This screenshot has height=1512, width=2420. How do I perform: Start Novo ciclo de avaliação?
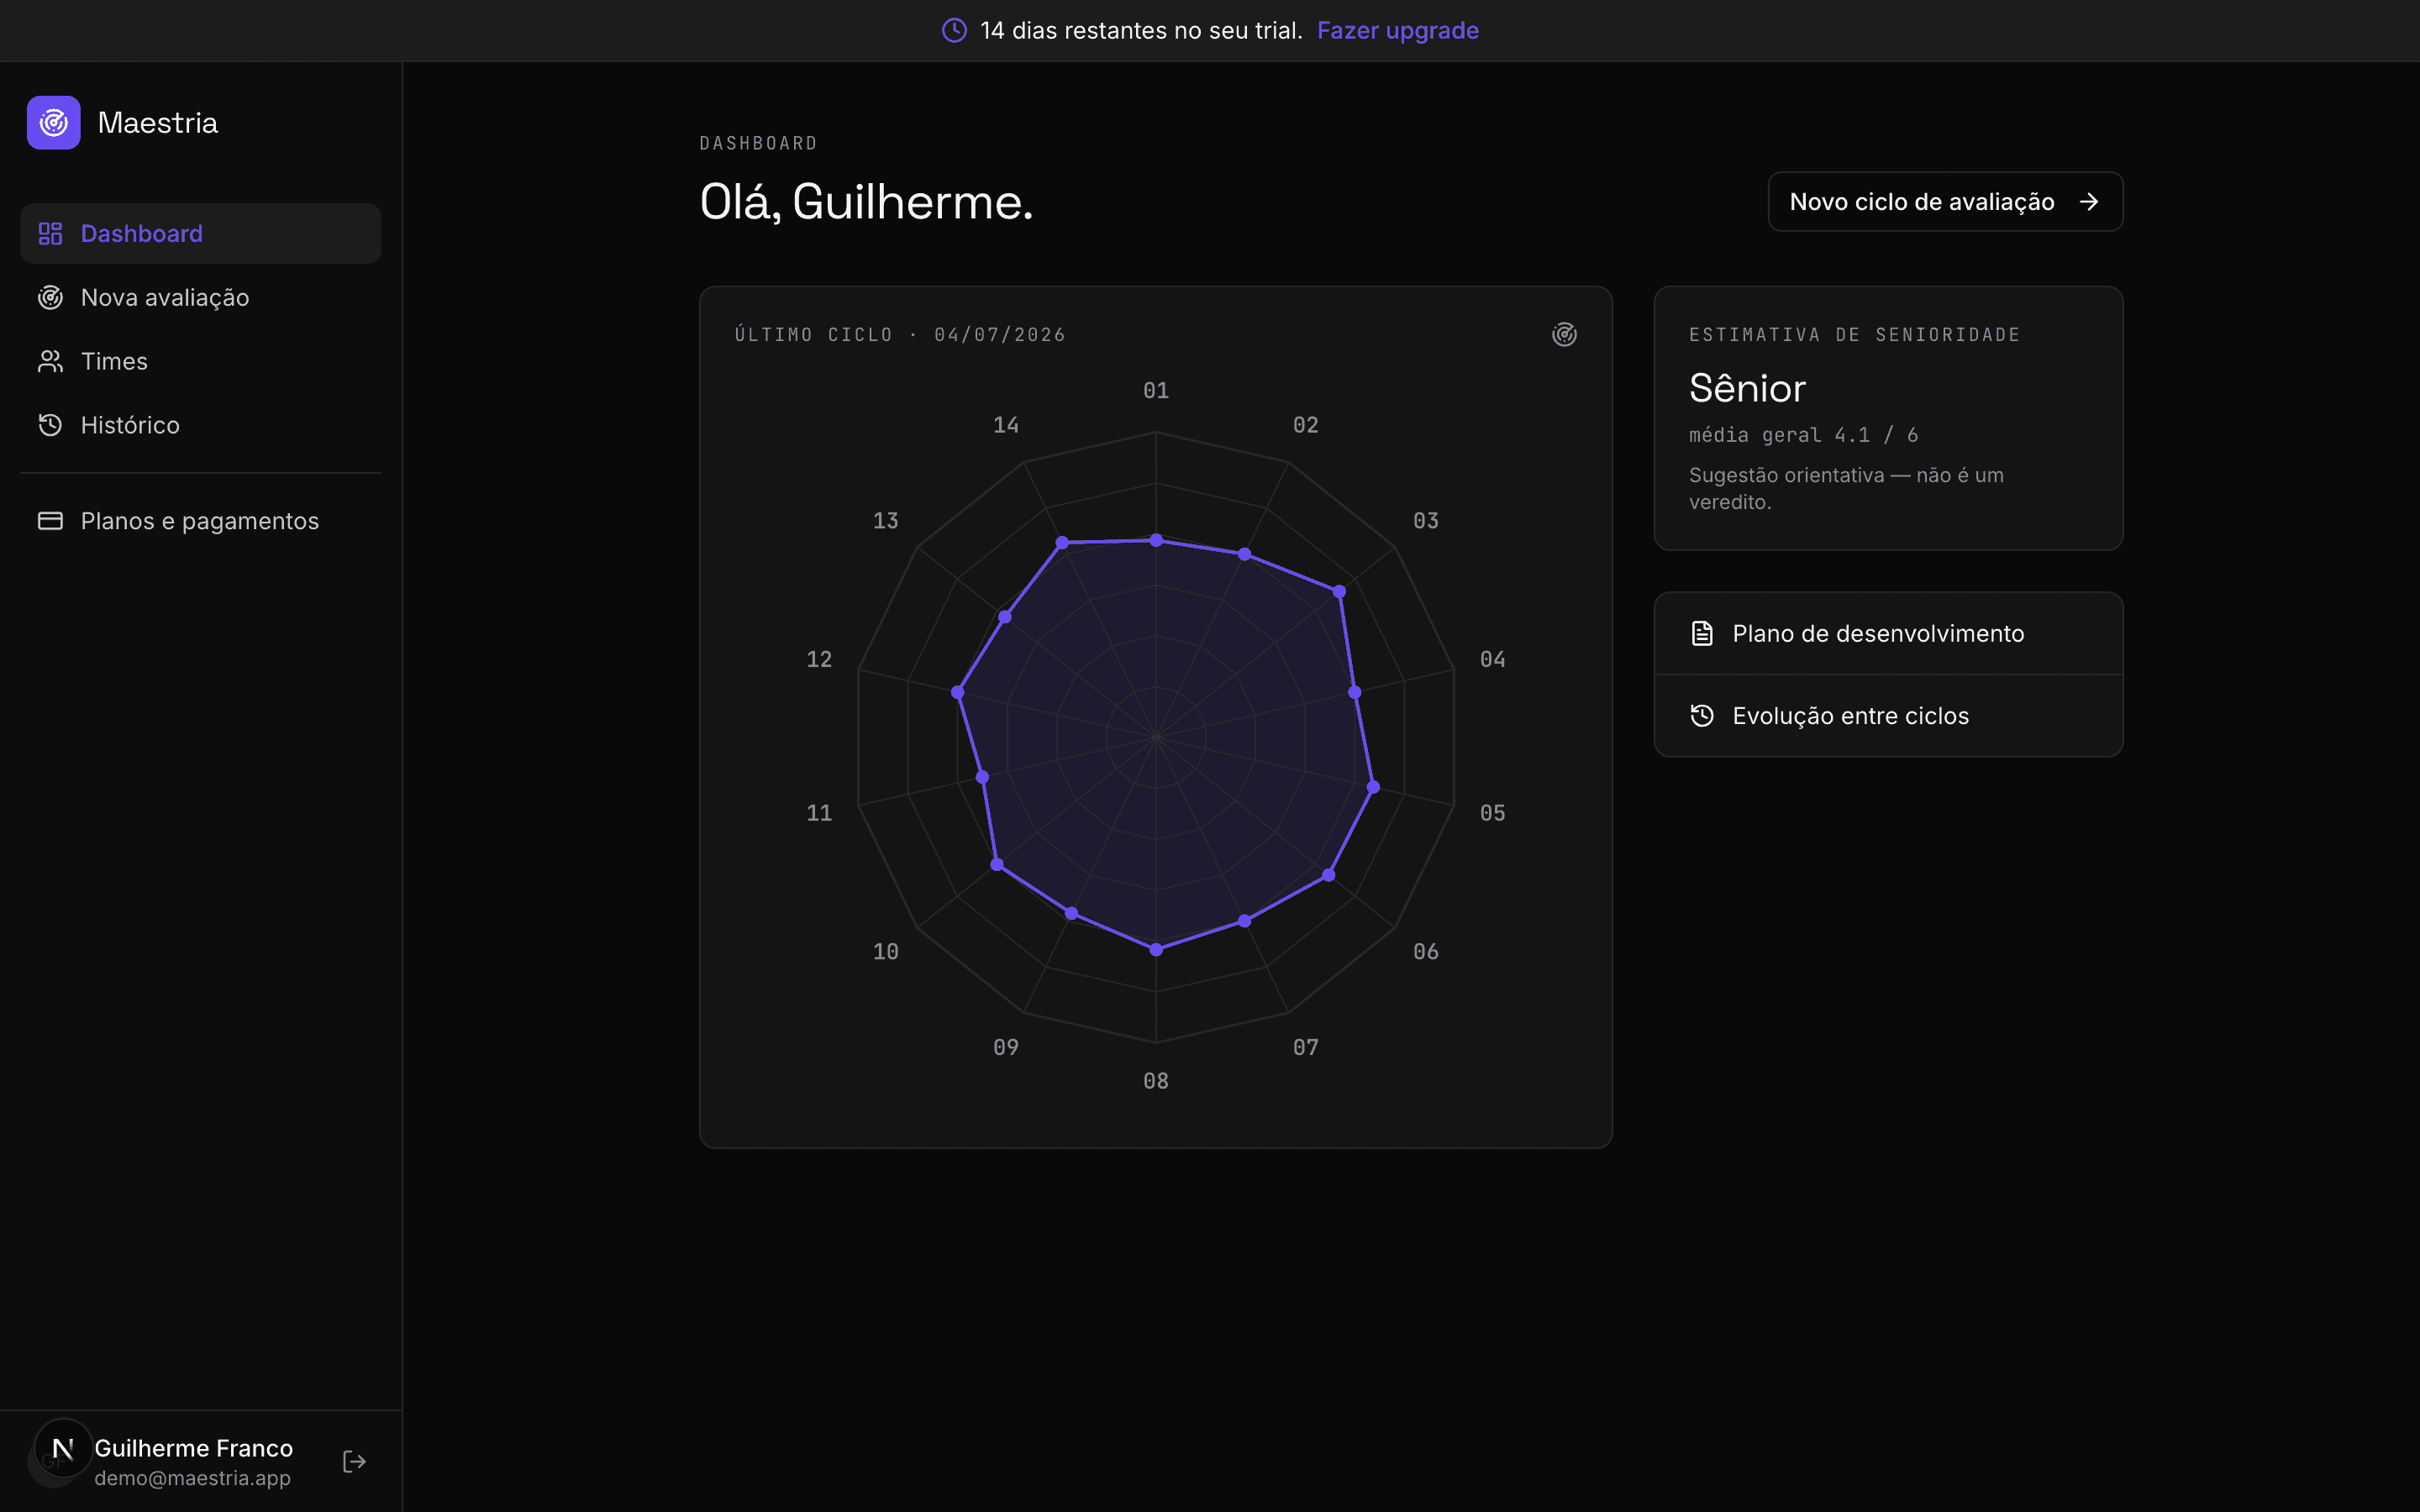[1945, 202]
